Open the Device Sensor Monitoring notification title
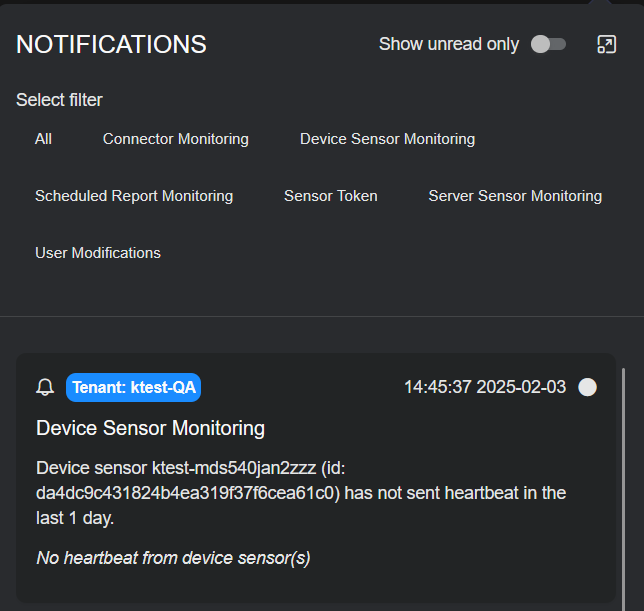644x611 pixels. [150, 428]
